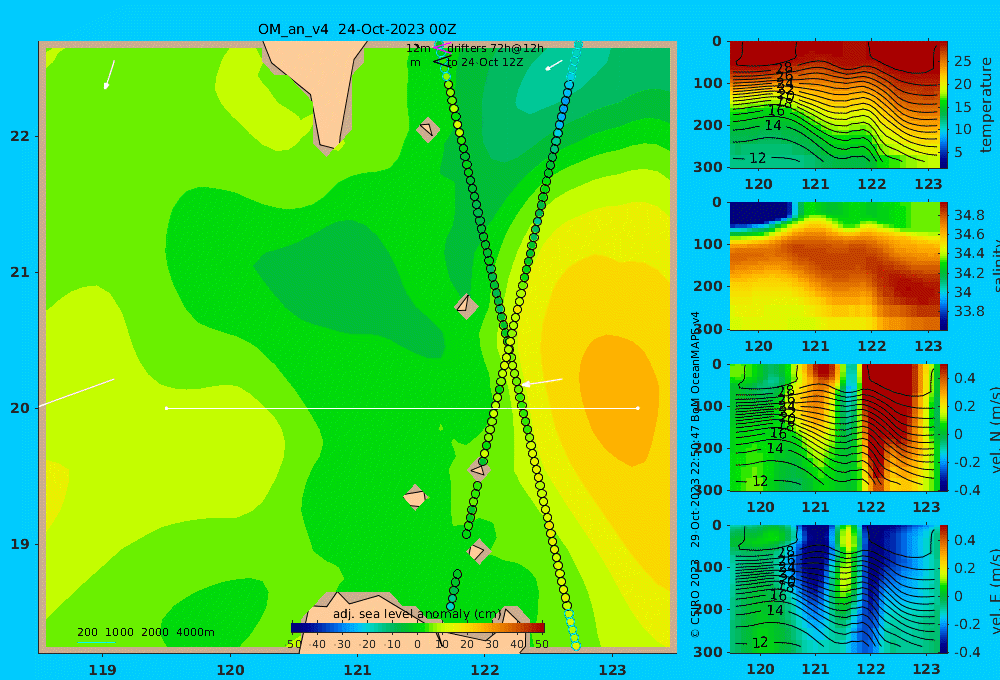Click longitude label 120 on main map

click(230, 670)
